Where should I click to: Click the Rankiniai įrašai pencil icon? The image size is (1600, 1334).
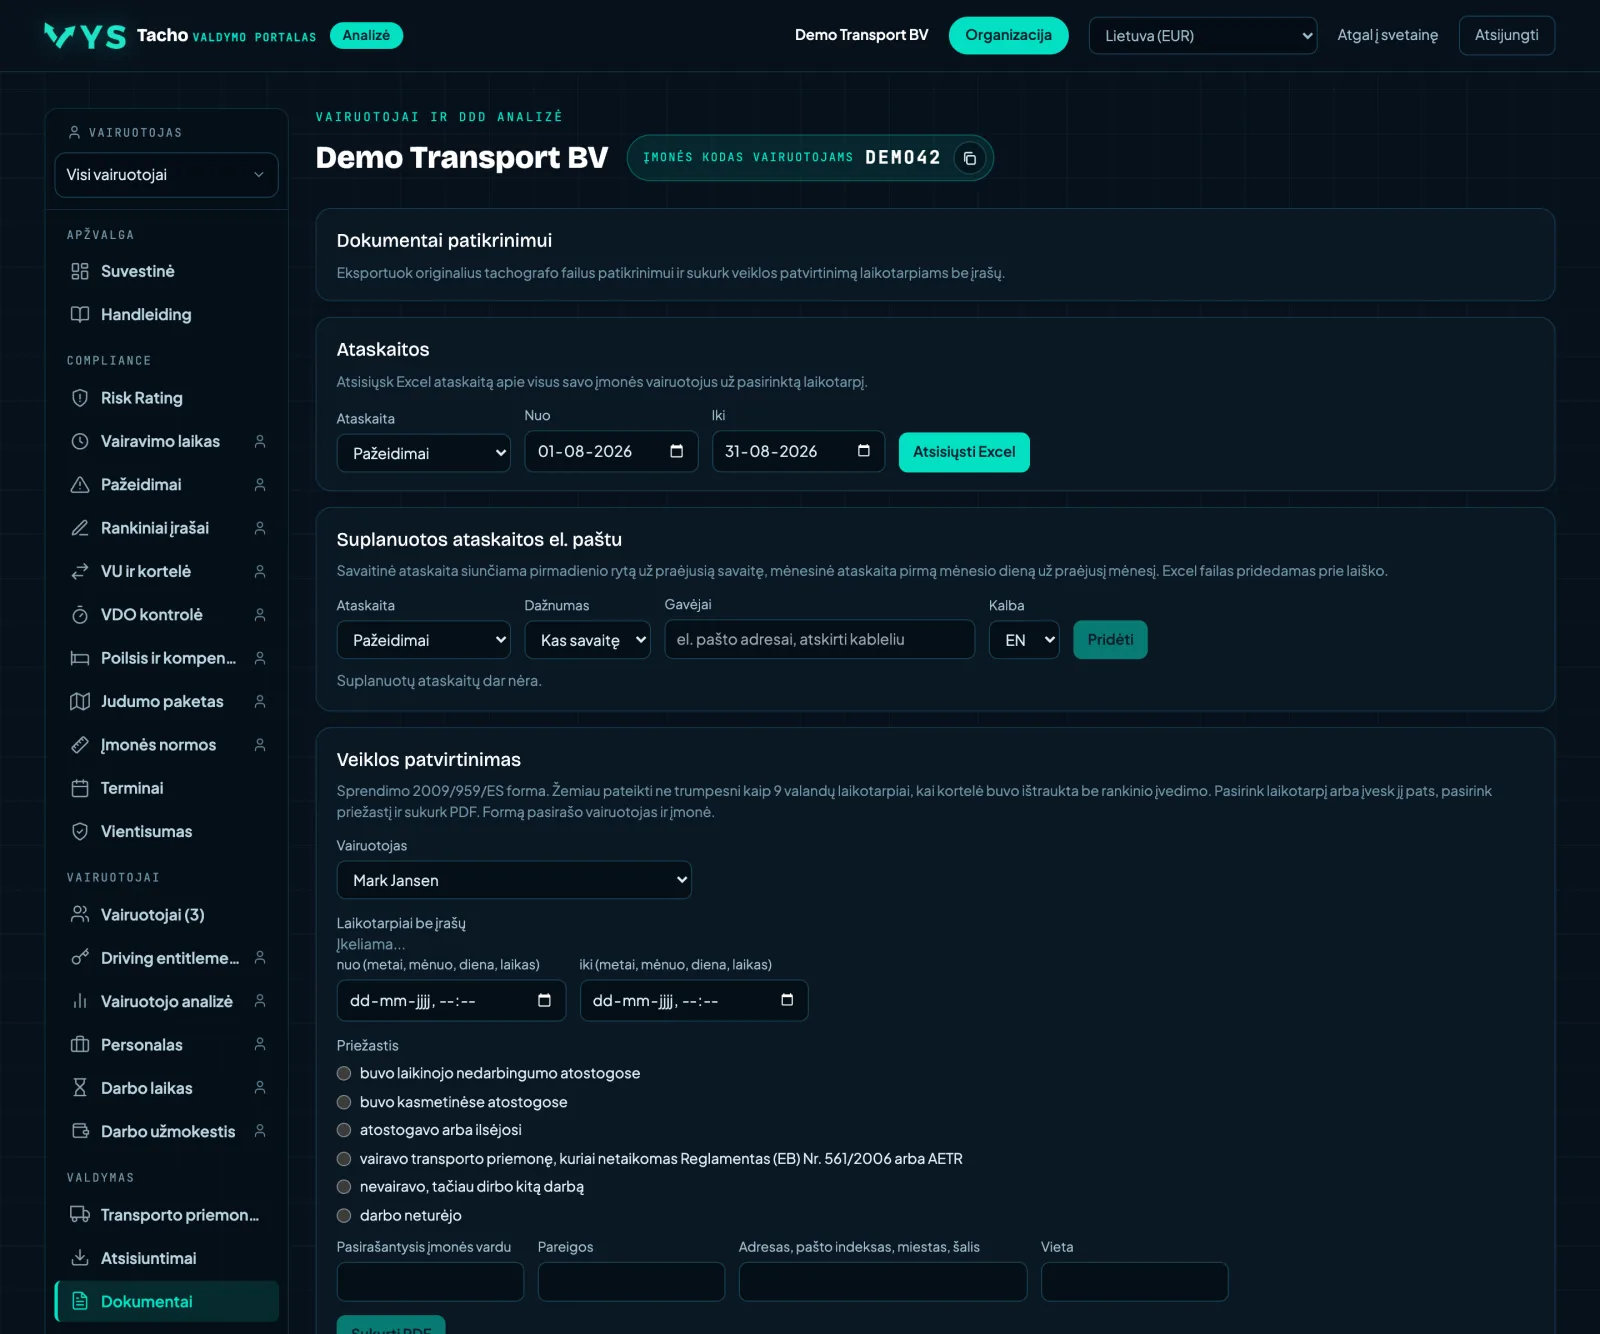[80, 528]
